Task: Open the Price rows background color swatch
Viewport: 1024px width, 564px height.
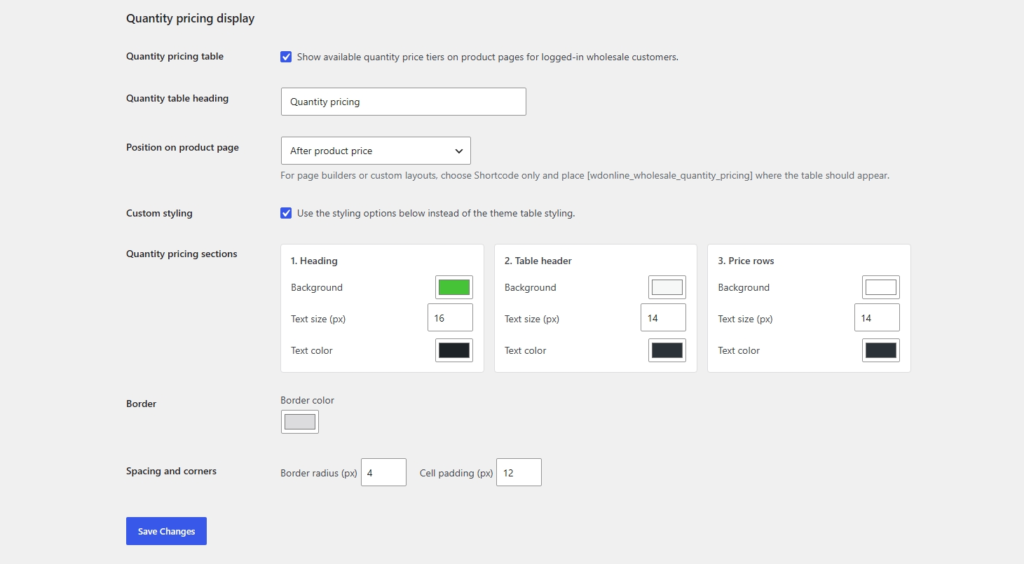Action: click(x=880, y=287)
